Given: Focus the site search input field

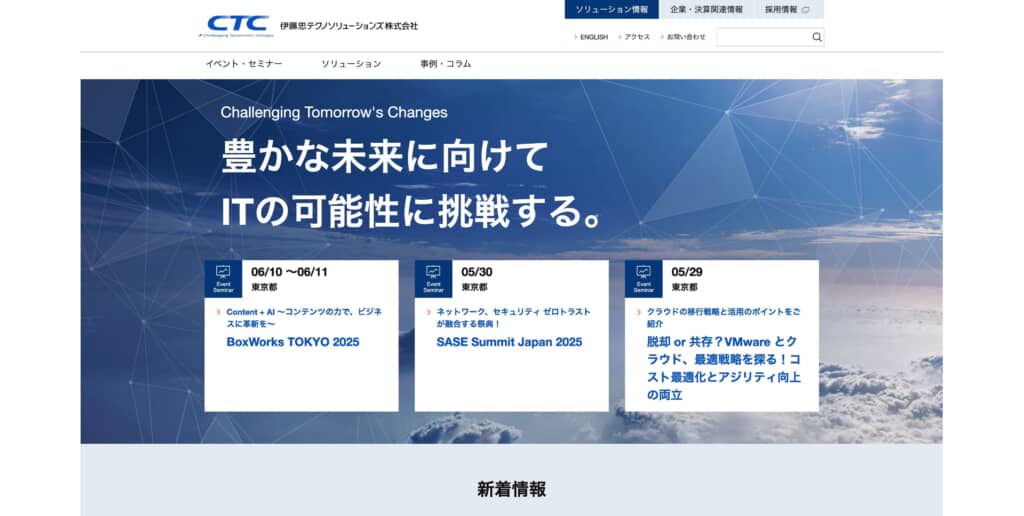Looking at the screenshot, I should [762, 37].
